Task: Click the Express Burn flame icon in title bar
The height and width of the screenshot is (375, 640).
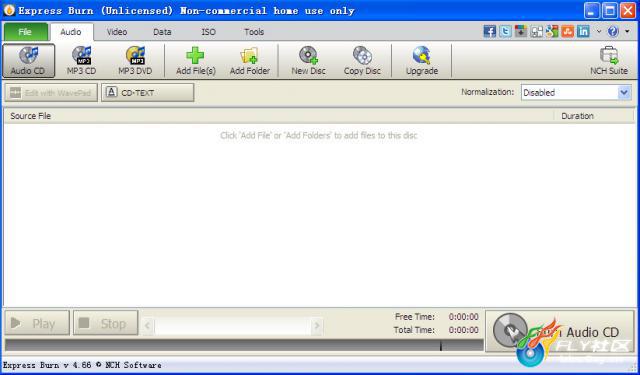Action: pos(9,10)
